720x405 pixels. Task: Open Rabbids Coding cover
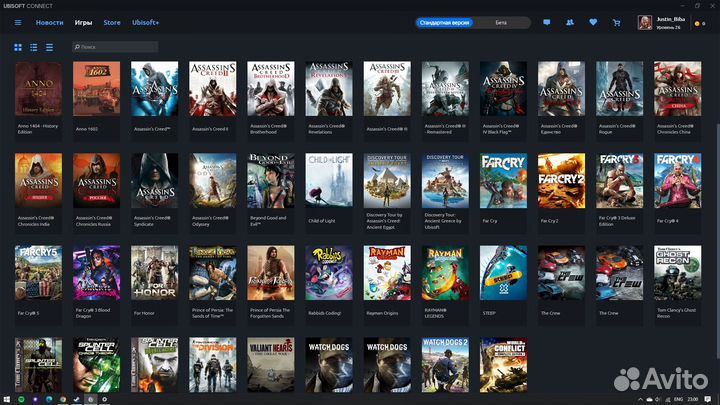[329, 273]
